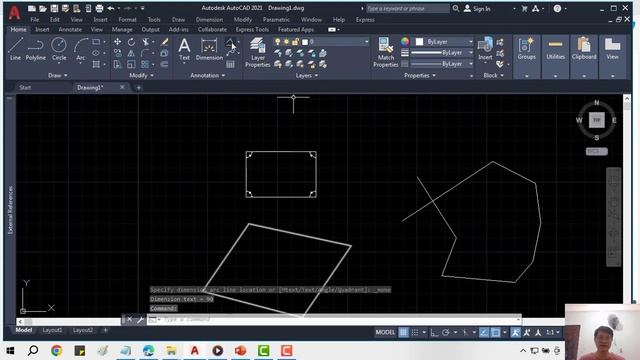
Task: Expand the Block panel dropdown
Action: (493, 76)
